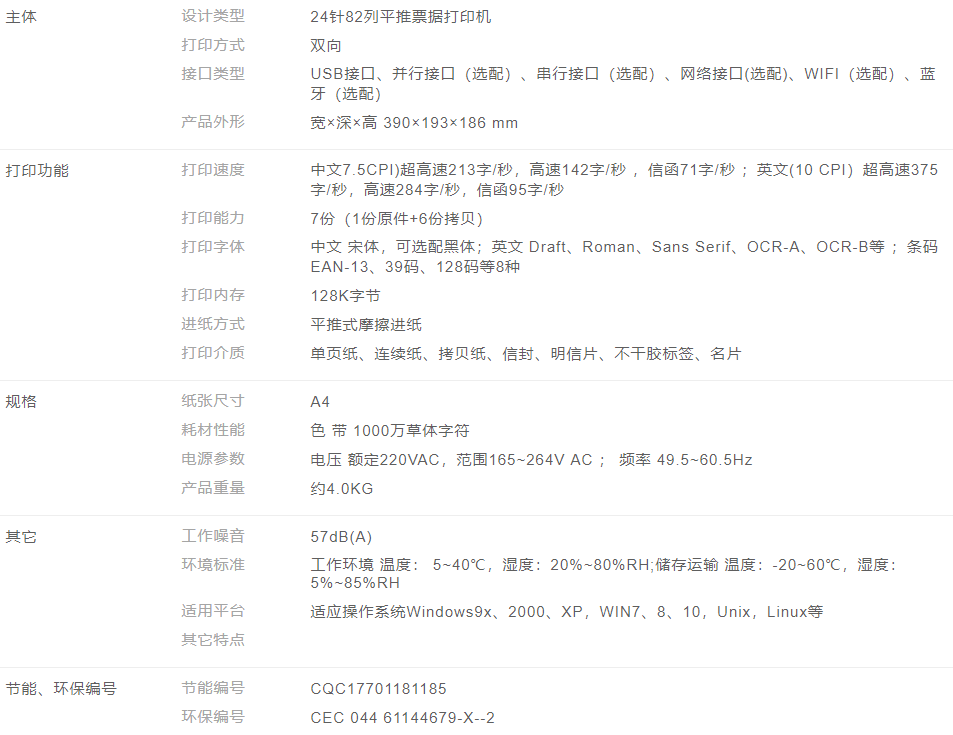953x735 pixels.
Task: Click the 打印介质 label
Action: [x=212, y=353]
